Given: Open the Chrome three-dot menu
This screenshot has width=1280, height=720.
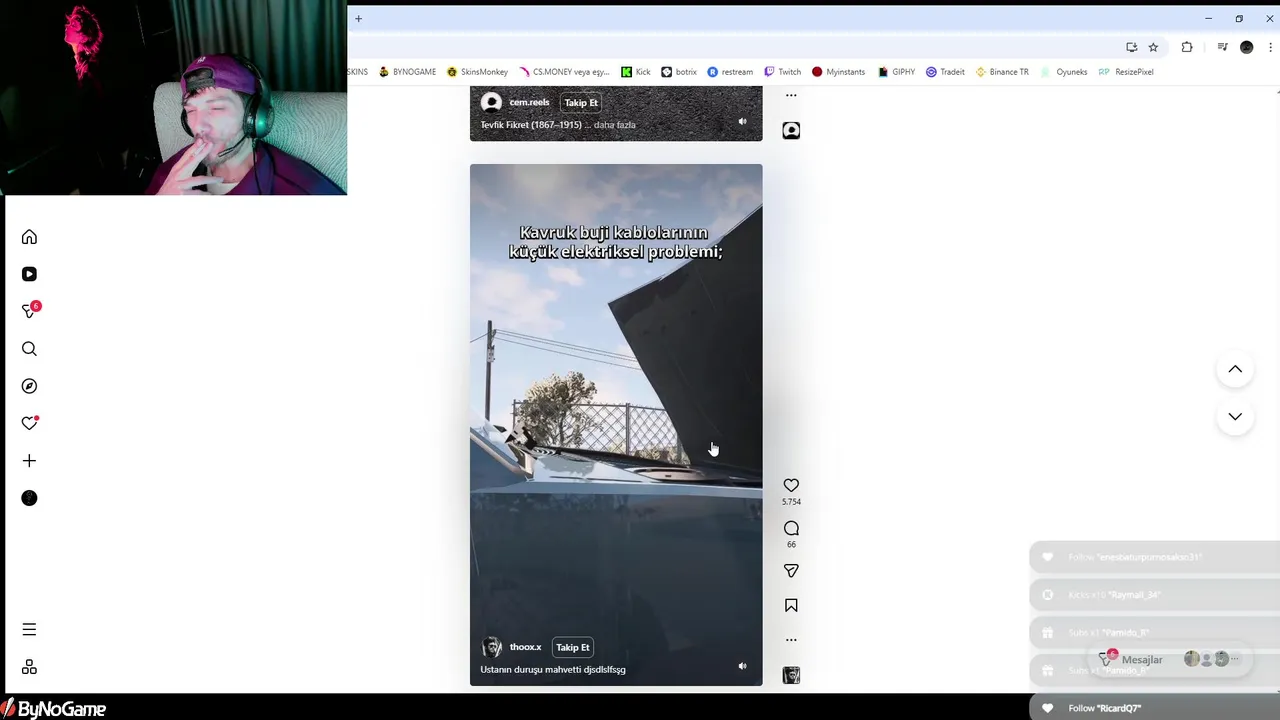Looking at the screenshot, I should [x=1271, y=47].
